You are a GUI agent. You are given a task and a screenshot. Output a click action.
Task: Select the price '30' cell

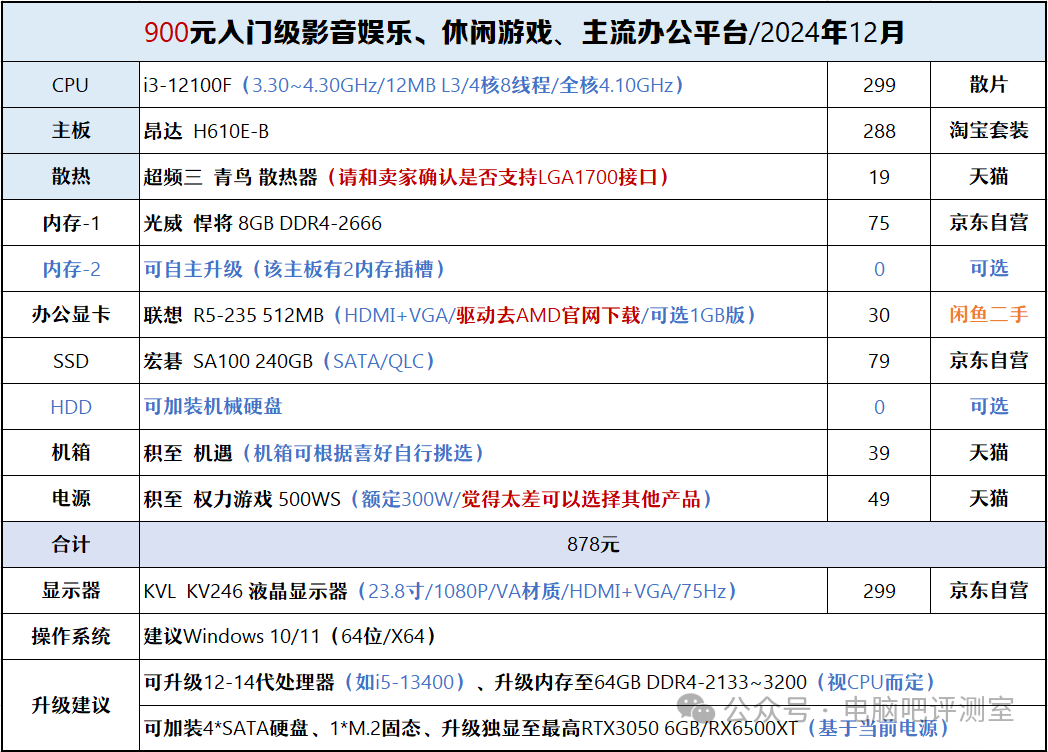[x=879, y=316]
